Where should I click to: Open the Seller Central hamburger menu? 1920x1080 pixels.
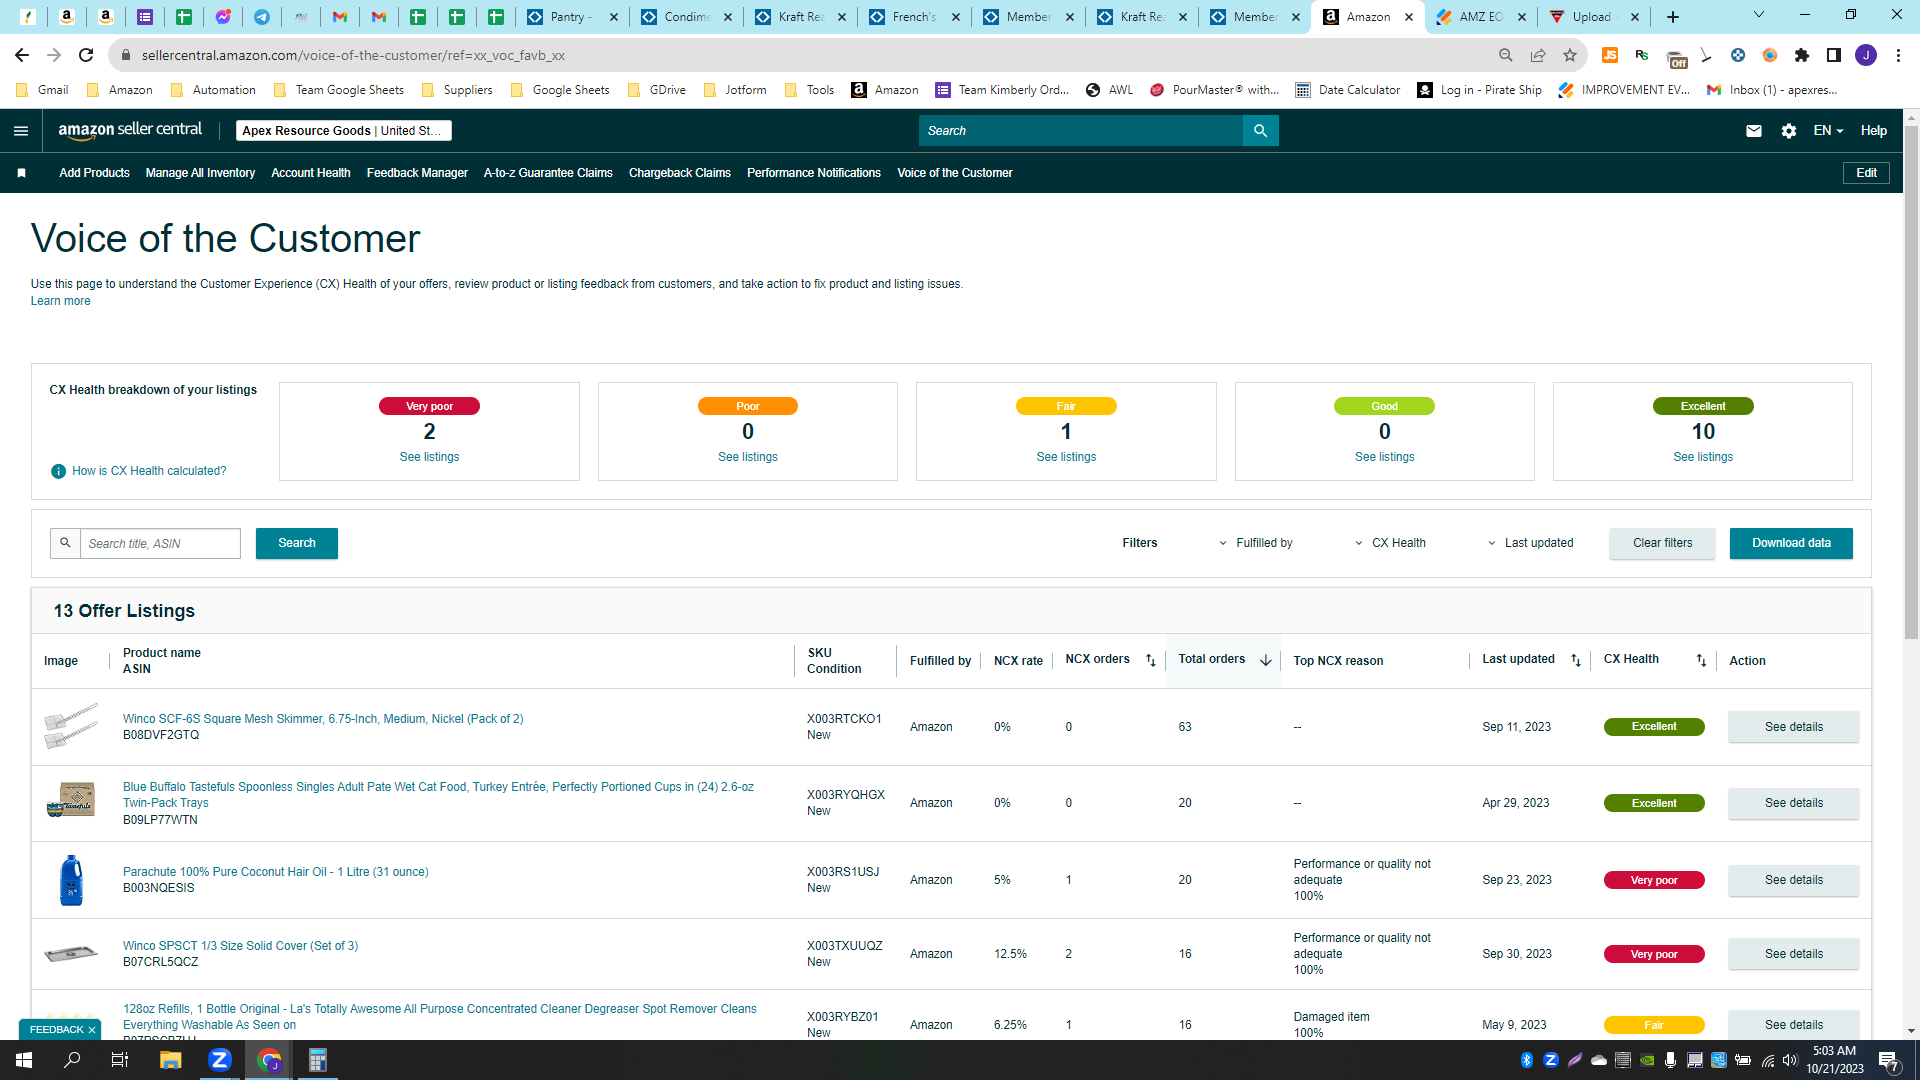coord(21,131)
